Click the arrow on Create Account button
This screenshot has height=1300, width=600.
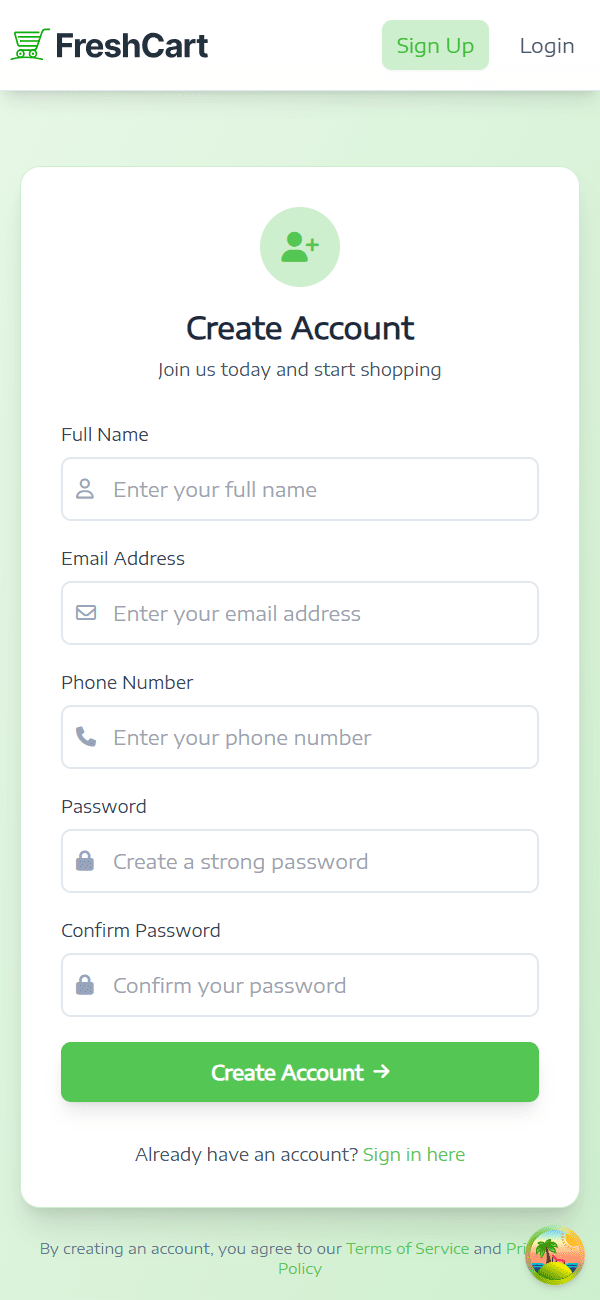(x=381, y=1072)
